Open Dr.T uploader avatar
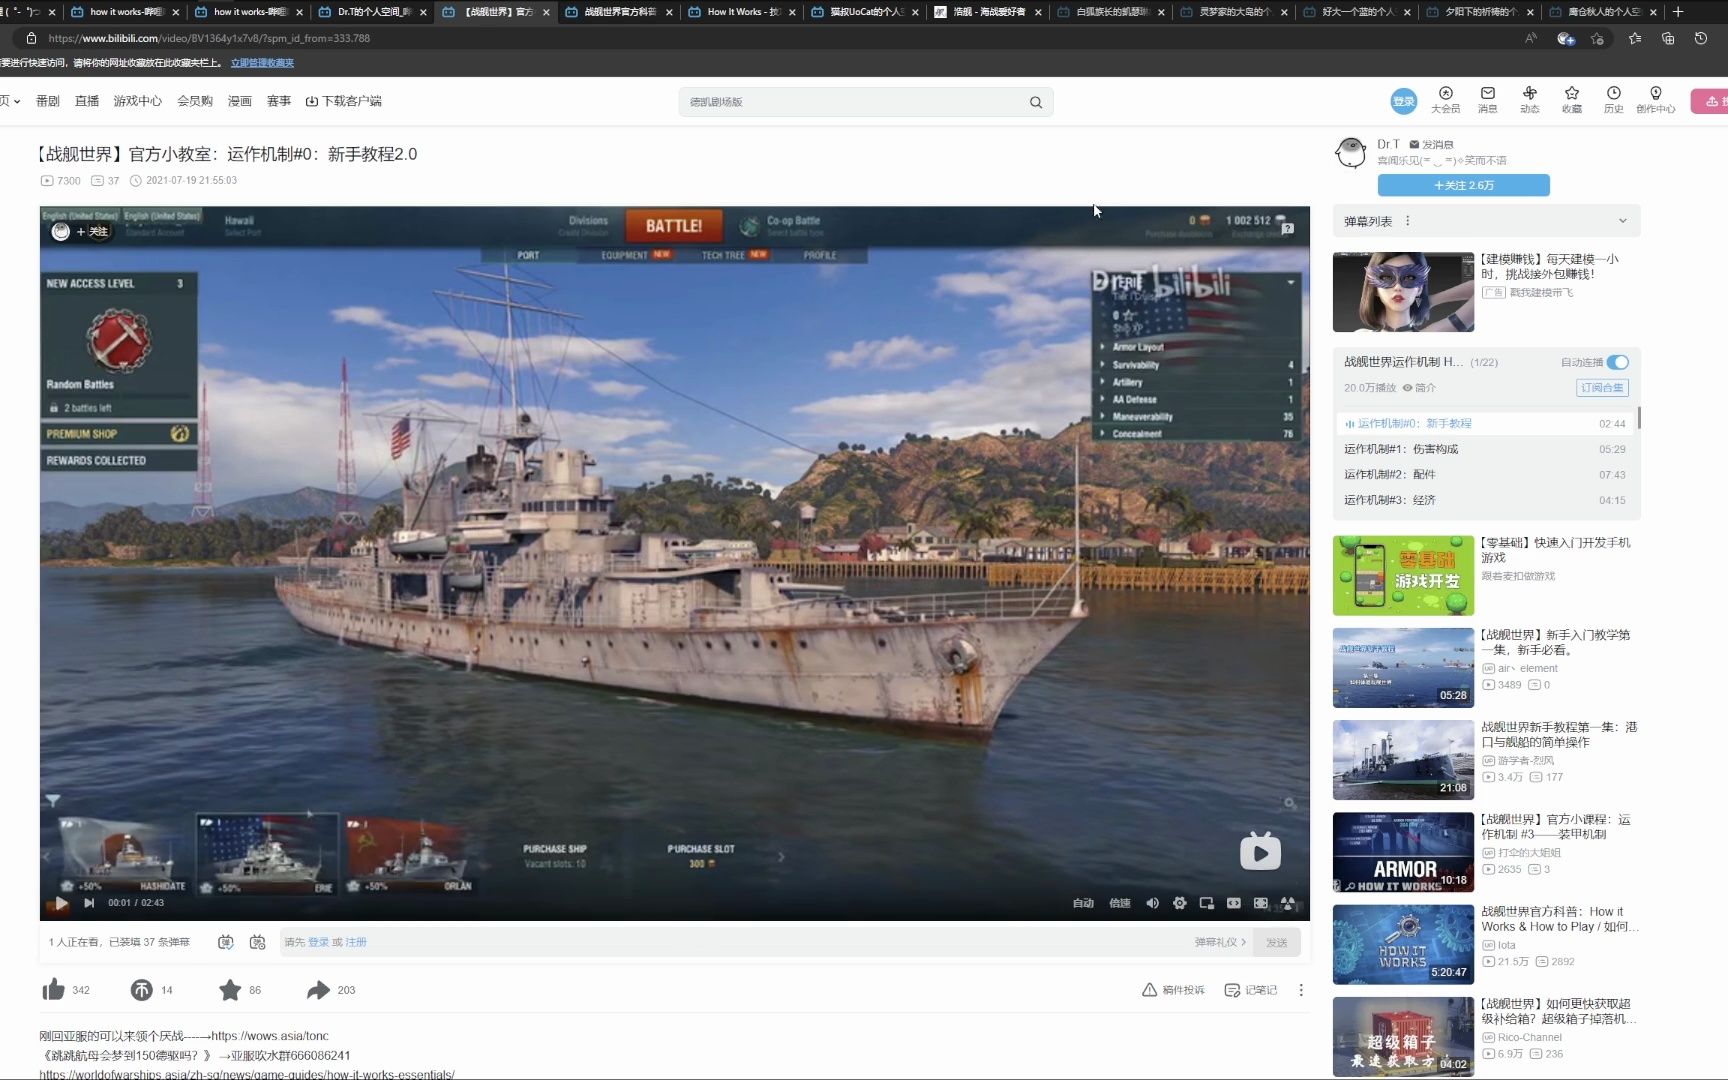Viewport: 1728px width, 1080px height. tap(1351, 153)
